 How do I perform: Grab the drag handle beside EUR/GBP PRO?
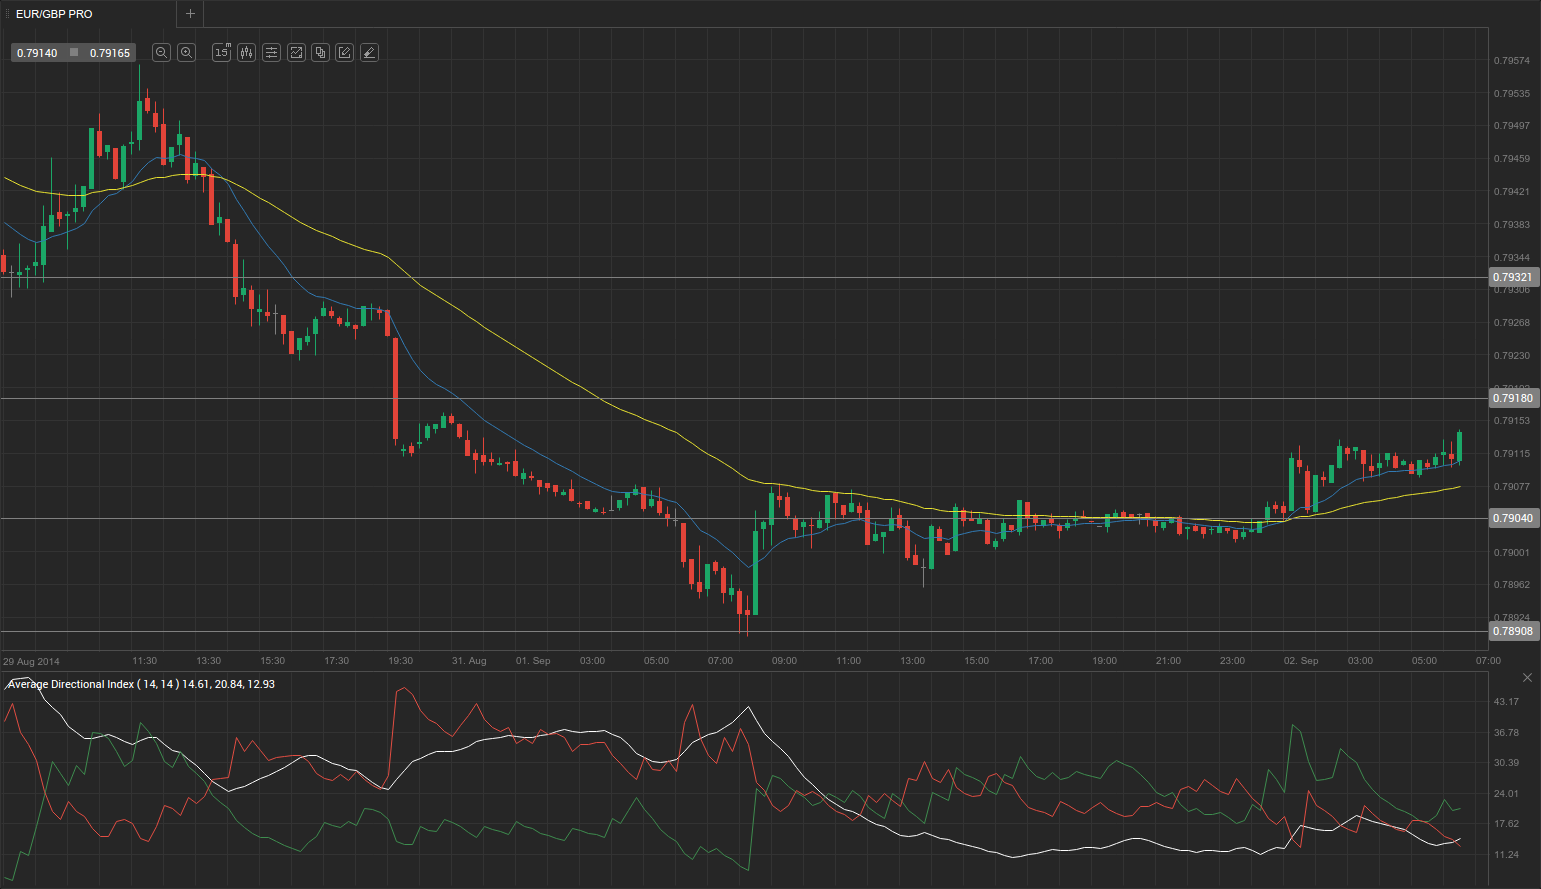click(x=7, y=14)
